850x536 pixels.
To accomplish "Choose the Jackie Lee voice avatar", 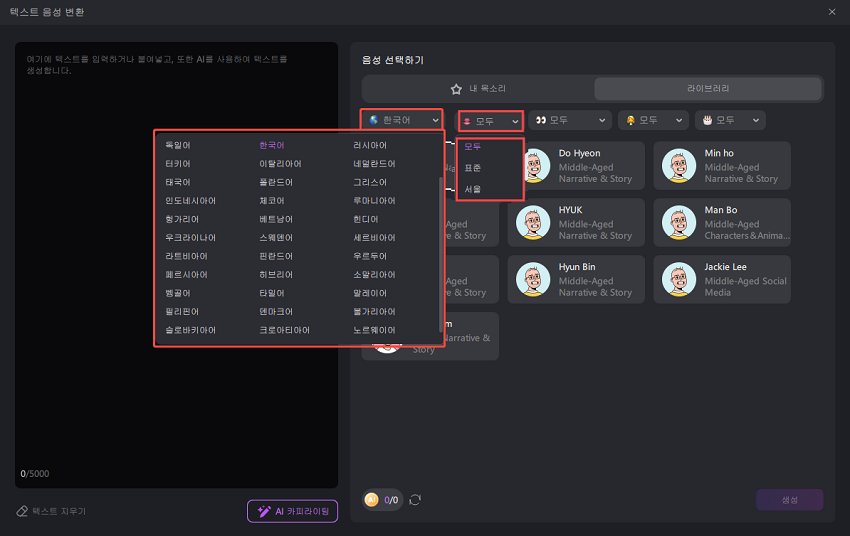I will (679, 279).
